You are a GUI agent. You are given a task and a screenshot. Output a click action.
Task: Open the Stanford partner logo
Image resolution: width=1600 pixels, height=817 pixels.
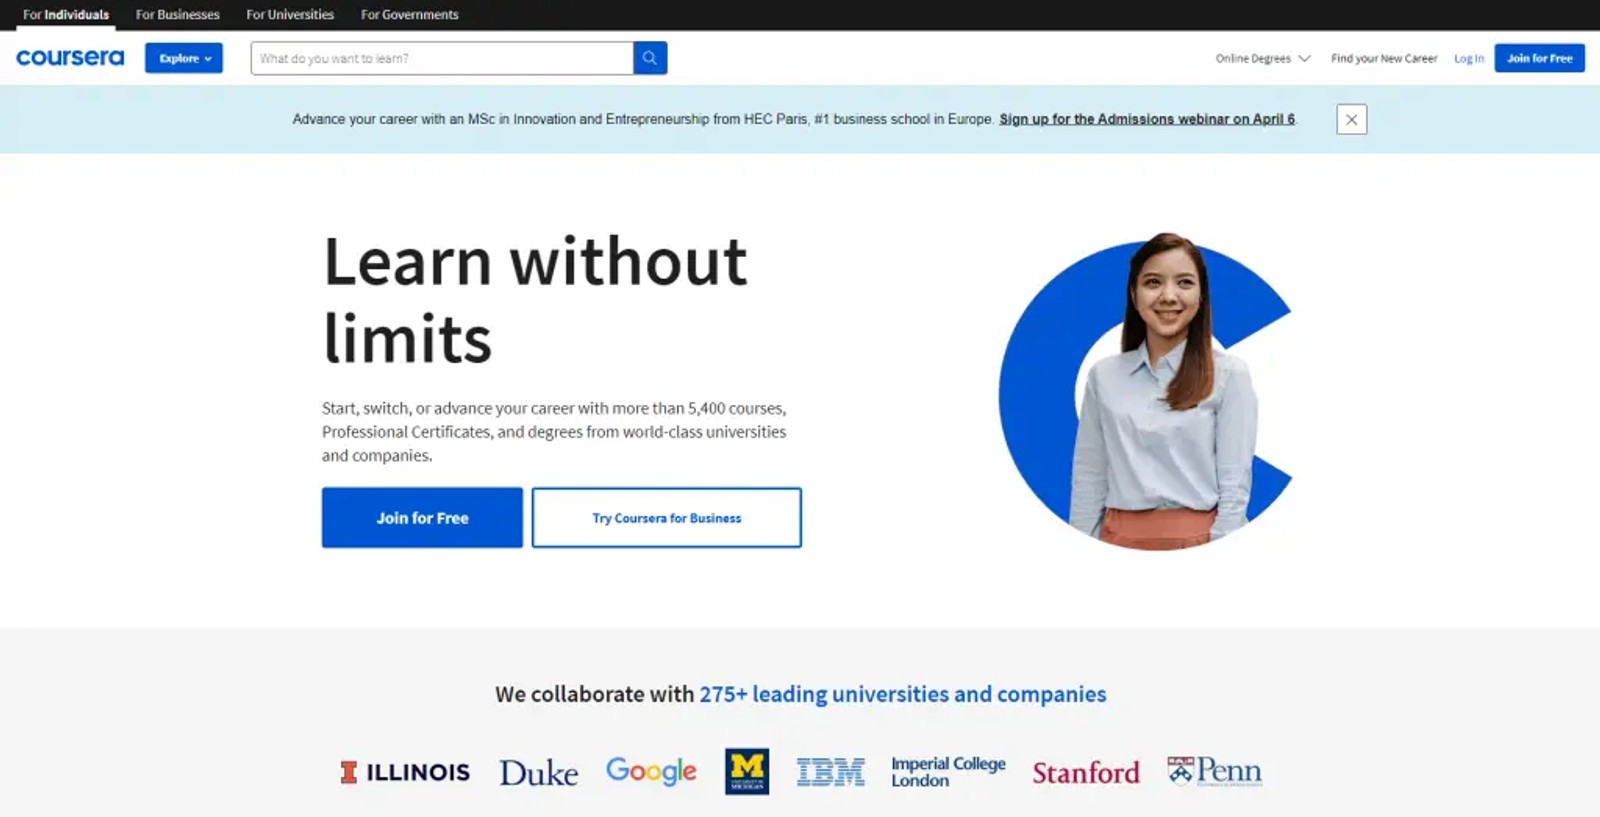(1086, 773)
